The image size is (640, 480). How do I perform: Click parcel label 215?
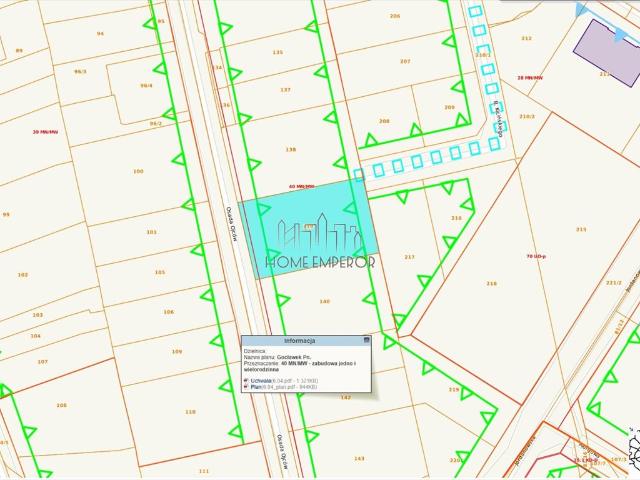coord(581,230)
